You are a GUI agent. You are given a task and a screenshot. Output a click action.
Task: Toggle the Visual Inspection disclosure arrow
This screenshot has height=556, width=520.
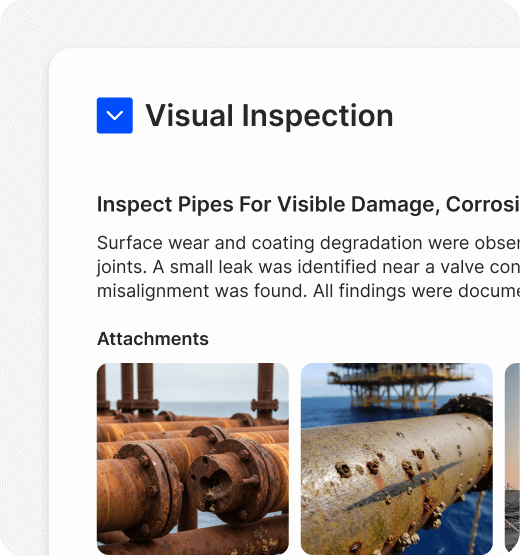click(115, 116)
